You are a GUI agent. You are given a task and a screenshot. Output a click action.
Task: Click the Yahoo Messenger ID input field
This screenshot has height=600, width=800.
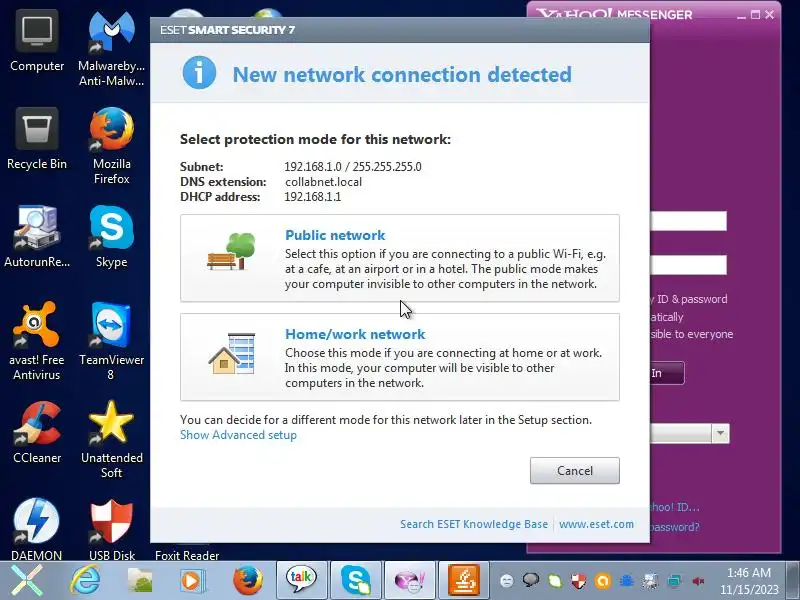click(689, 221)
